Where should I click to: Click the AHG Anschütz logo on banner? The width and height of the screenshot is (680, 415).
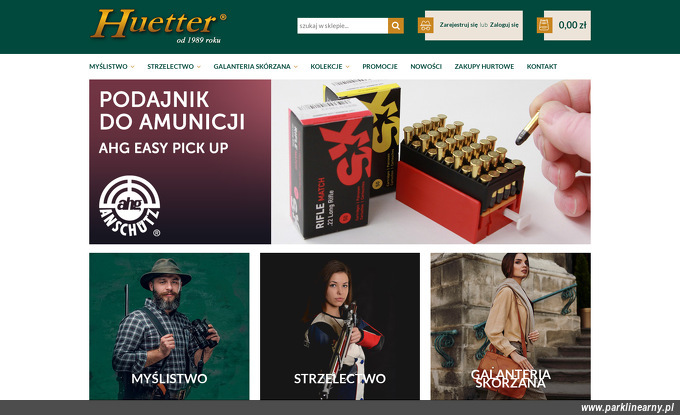(x=130, y=206)
